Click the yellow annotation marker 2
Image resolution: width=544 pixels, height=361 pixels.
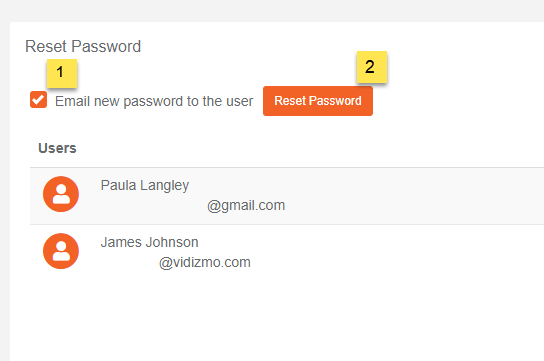[x=372, y=67]
